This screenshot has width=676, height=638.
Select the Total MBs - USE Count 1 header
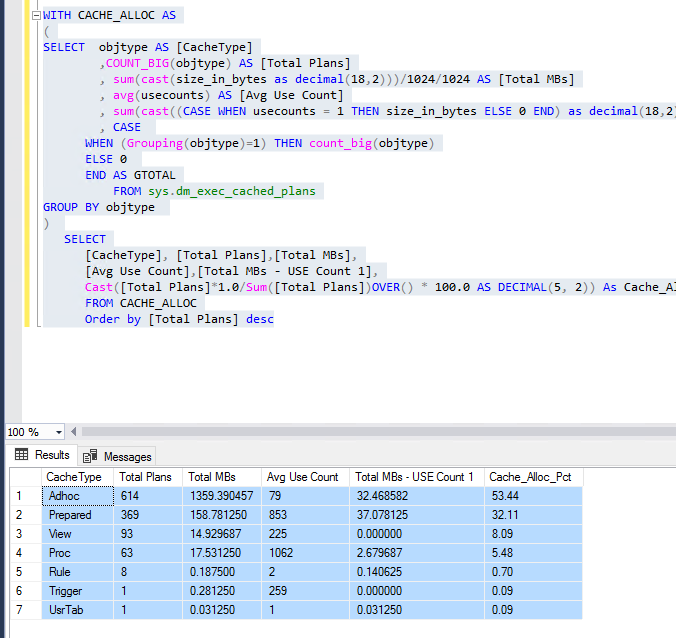417,477
